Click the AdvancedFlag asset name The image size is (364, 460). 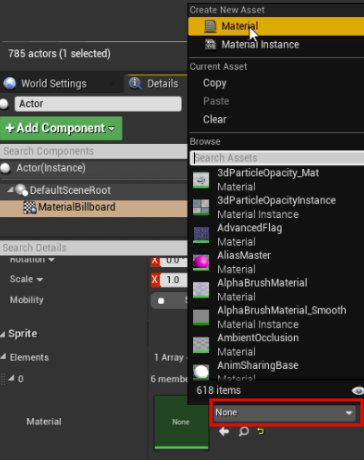[x=250, y=228]
